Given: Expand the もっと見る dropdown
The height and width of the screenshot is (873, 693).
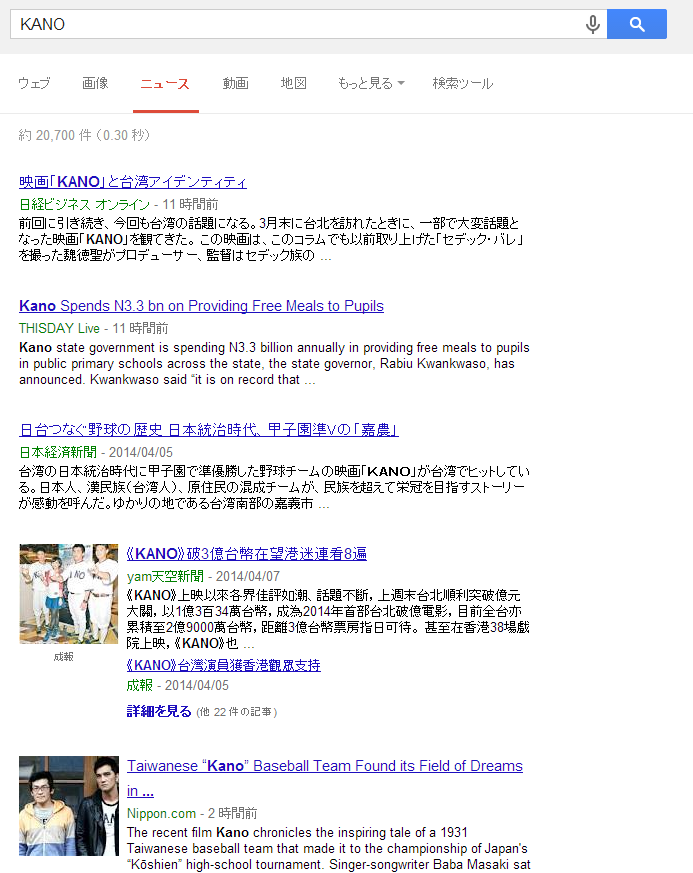Looking at the screenshot, I should point(371,84).
